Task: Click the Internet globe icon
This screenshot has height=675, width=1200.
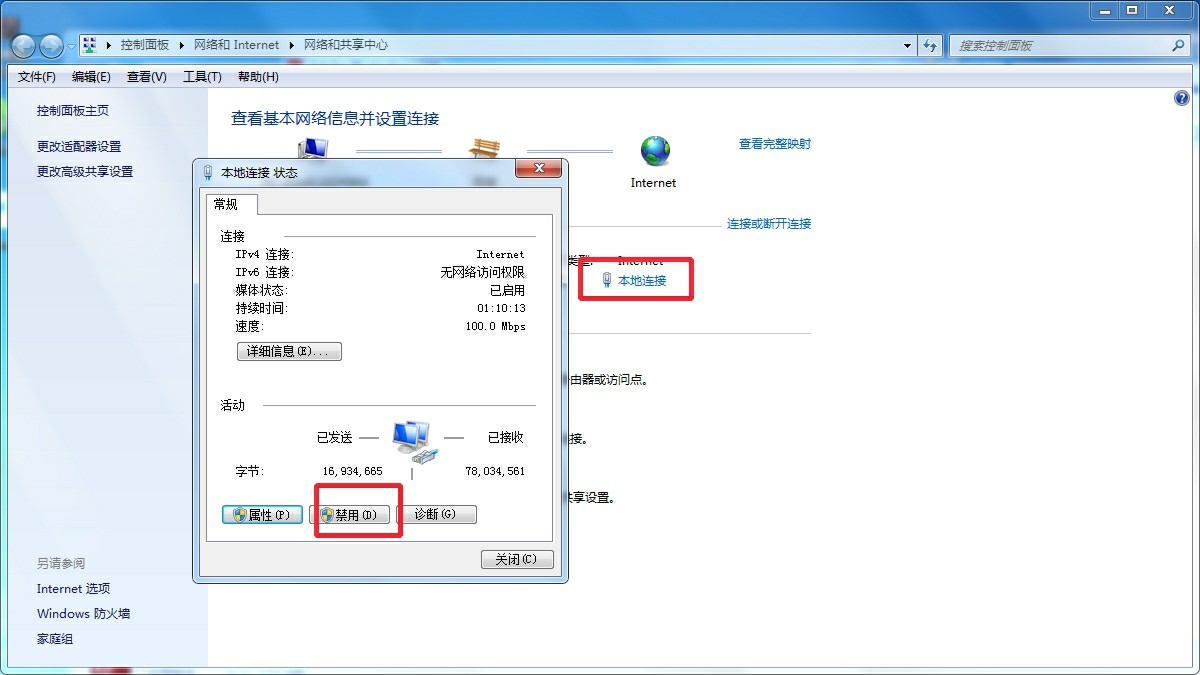Action: 655,151
